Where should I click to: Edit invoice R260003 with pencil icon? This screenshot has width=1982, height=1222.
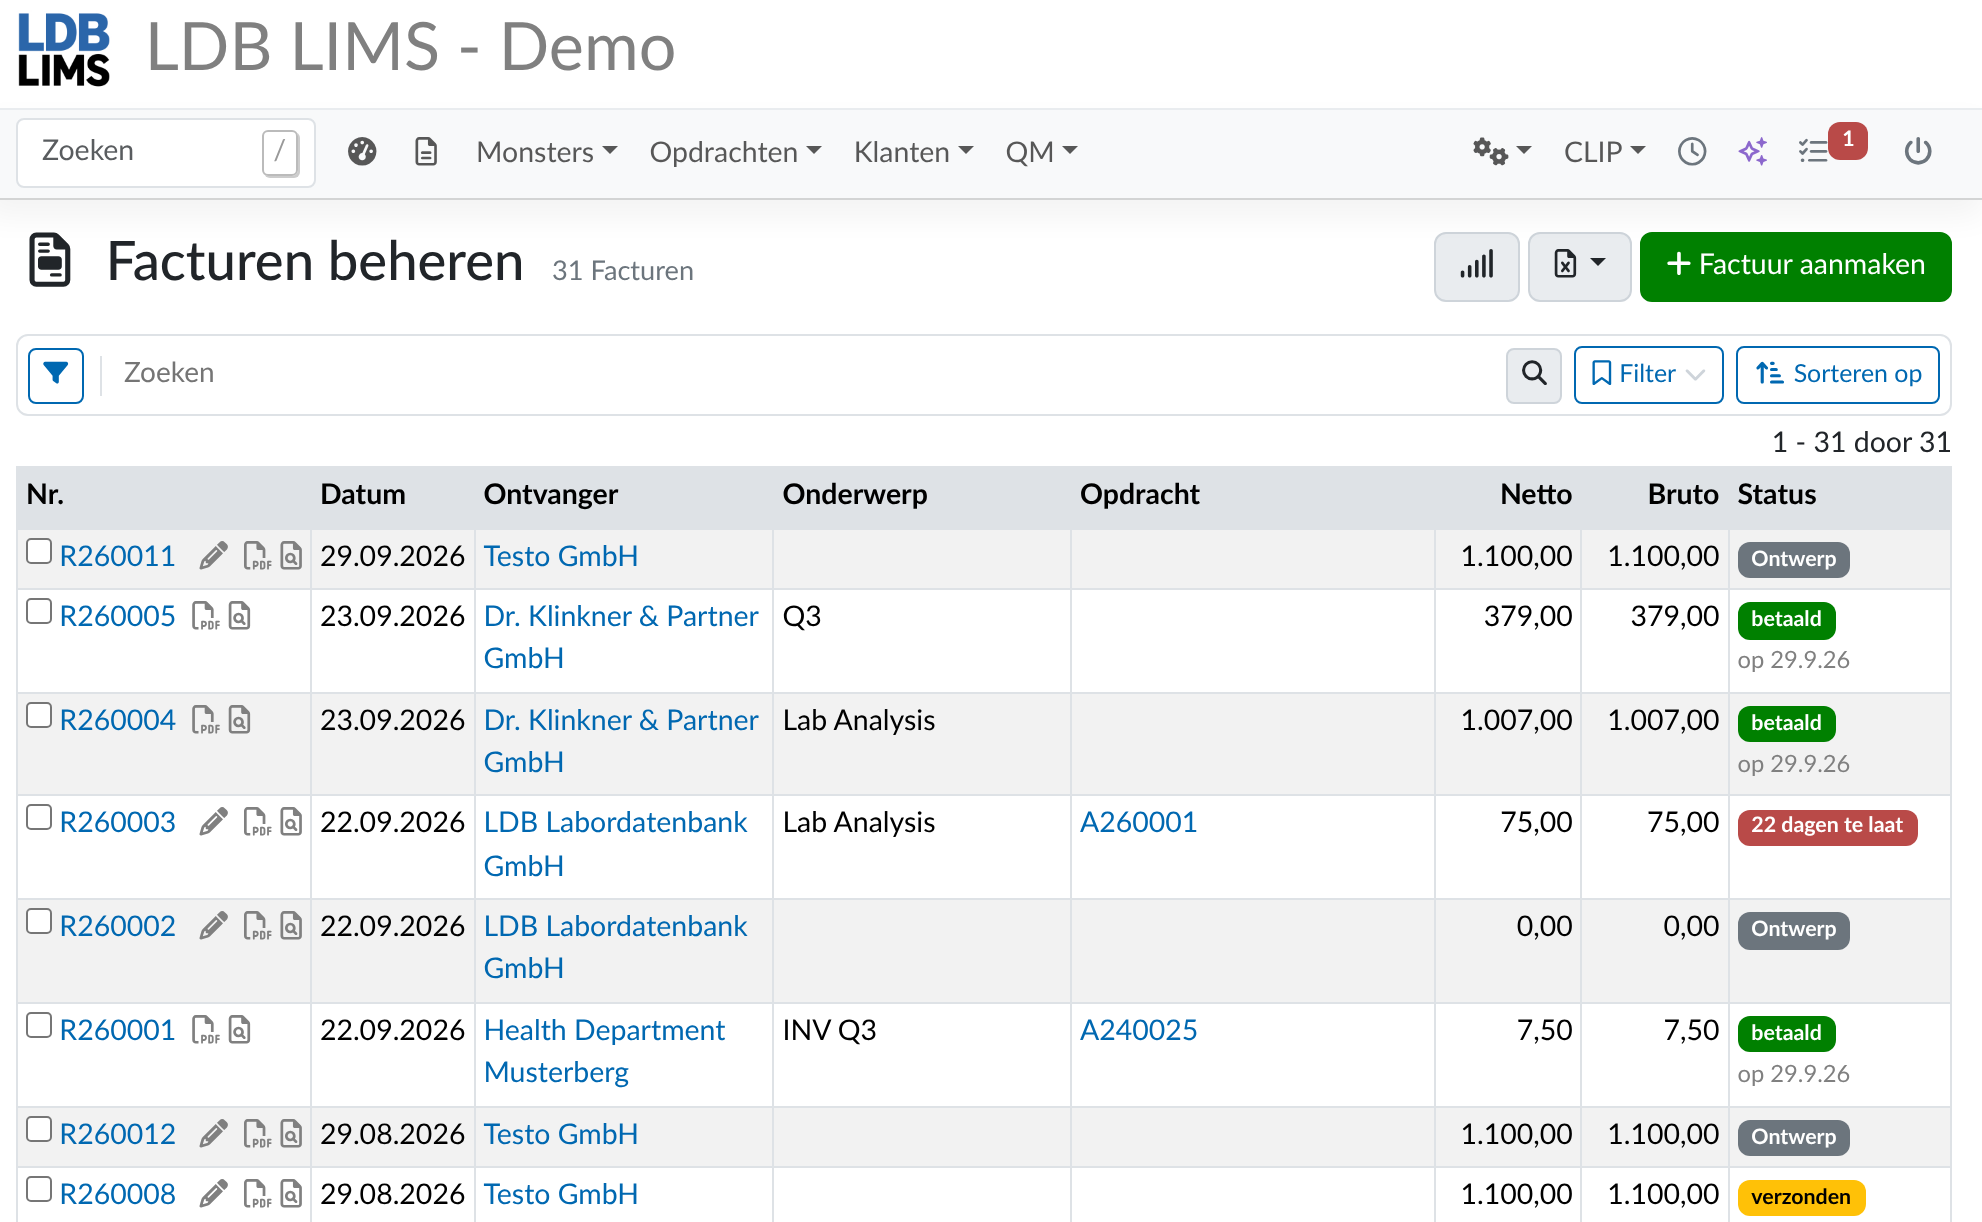point(213,822)
